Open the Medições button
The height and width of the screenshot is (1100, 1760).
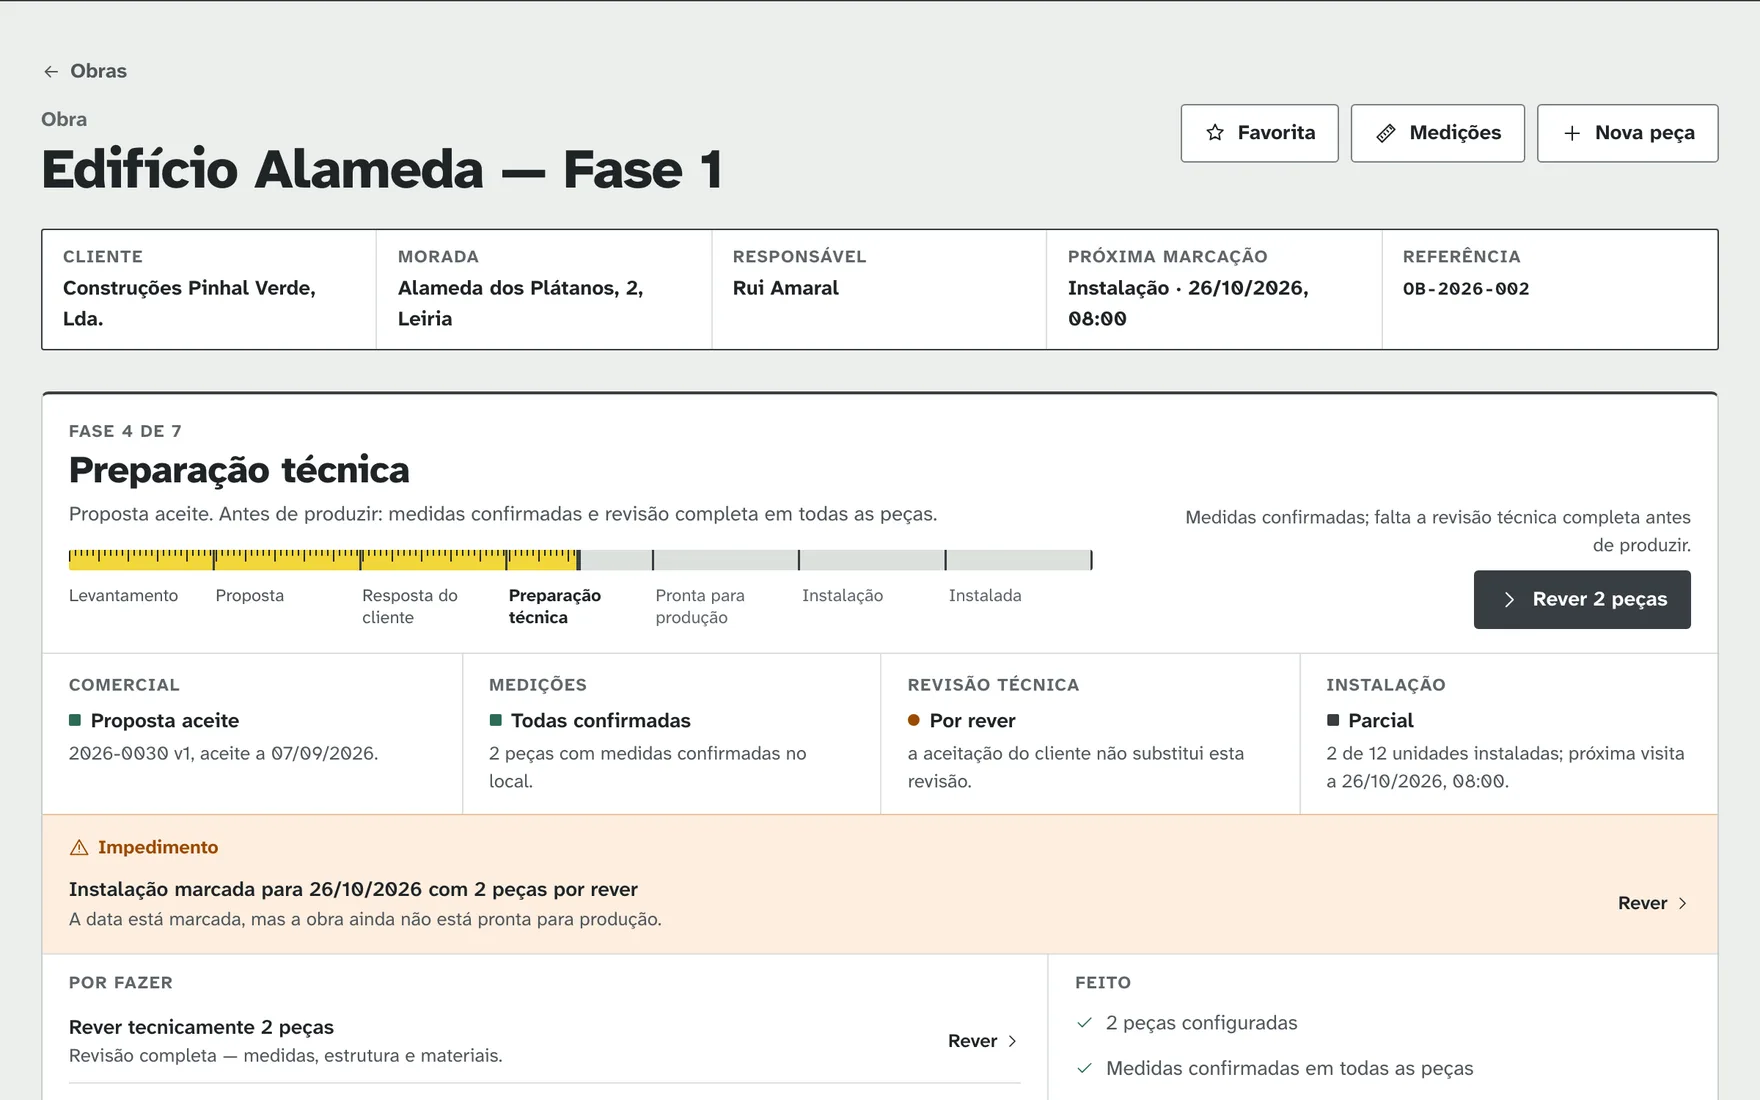click(x=1437, y=133)
